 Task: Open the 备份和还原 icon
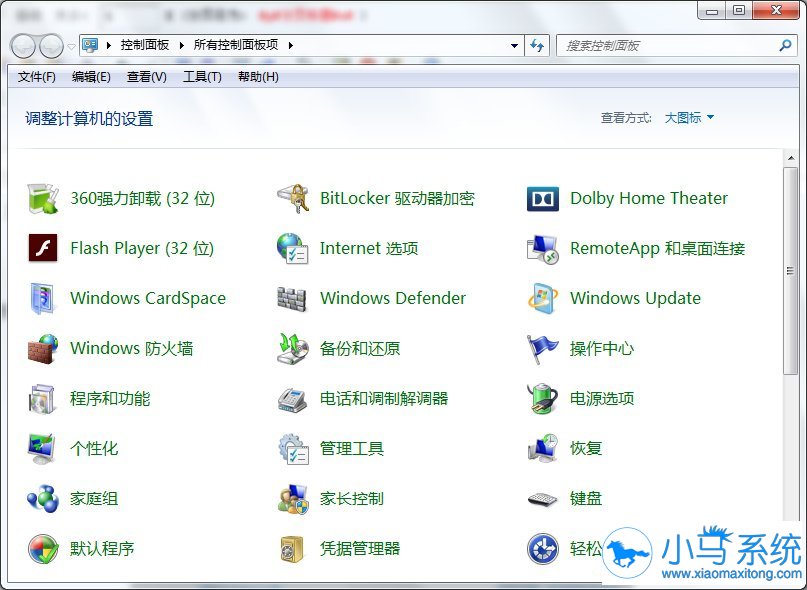[293, 349]
